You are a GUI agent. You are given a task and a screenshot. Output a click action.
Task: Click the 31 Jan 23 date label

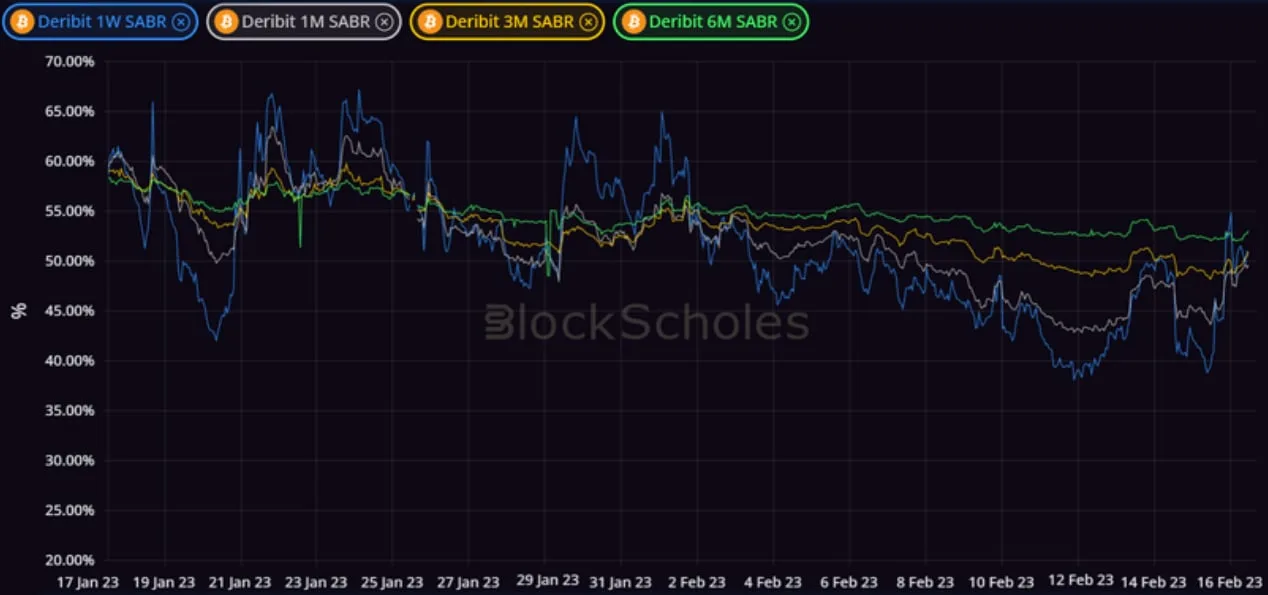(620, 582)
